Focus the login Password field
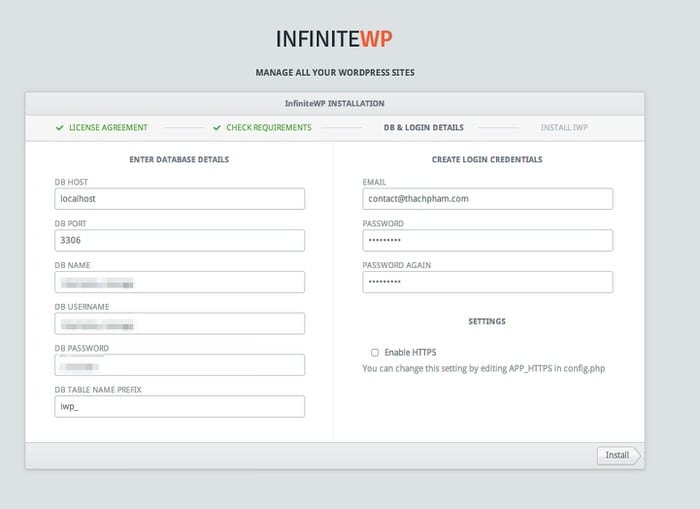The image size is (700, 509). 488,240
